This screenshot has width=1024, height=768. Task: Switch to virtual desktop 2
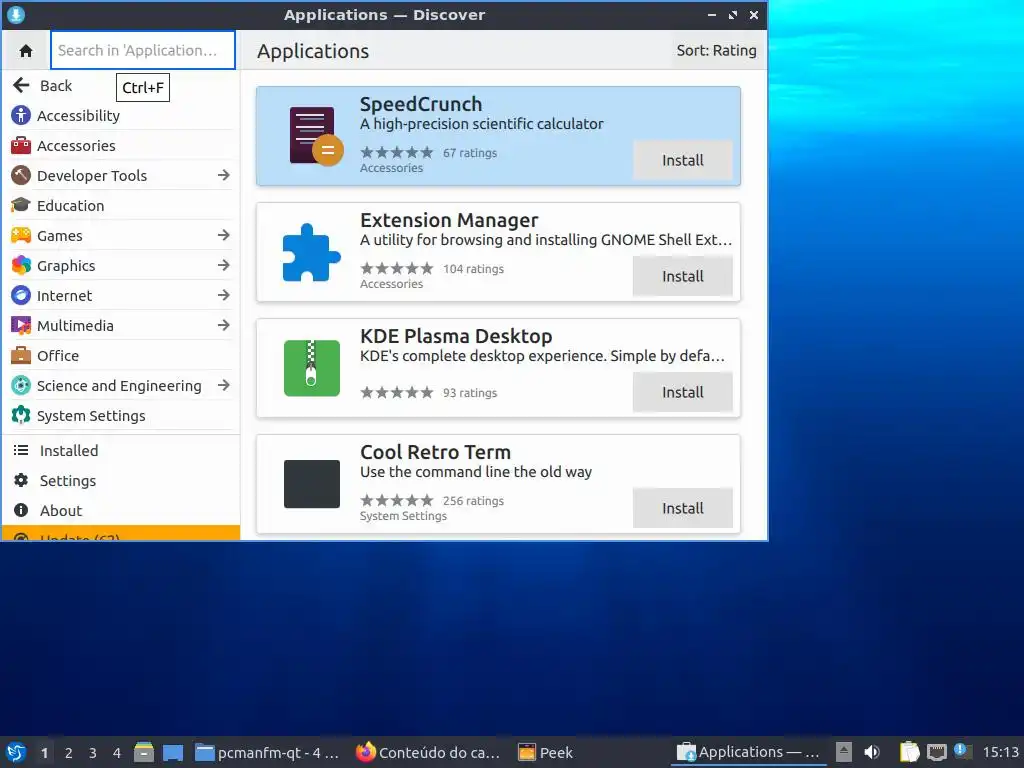point(69,753)
